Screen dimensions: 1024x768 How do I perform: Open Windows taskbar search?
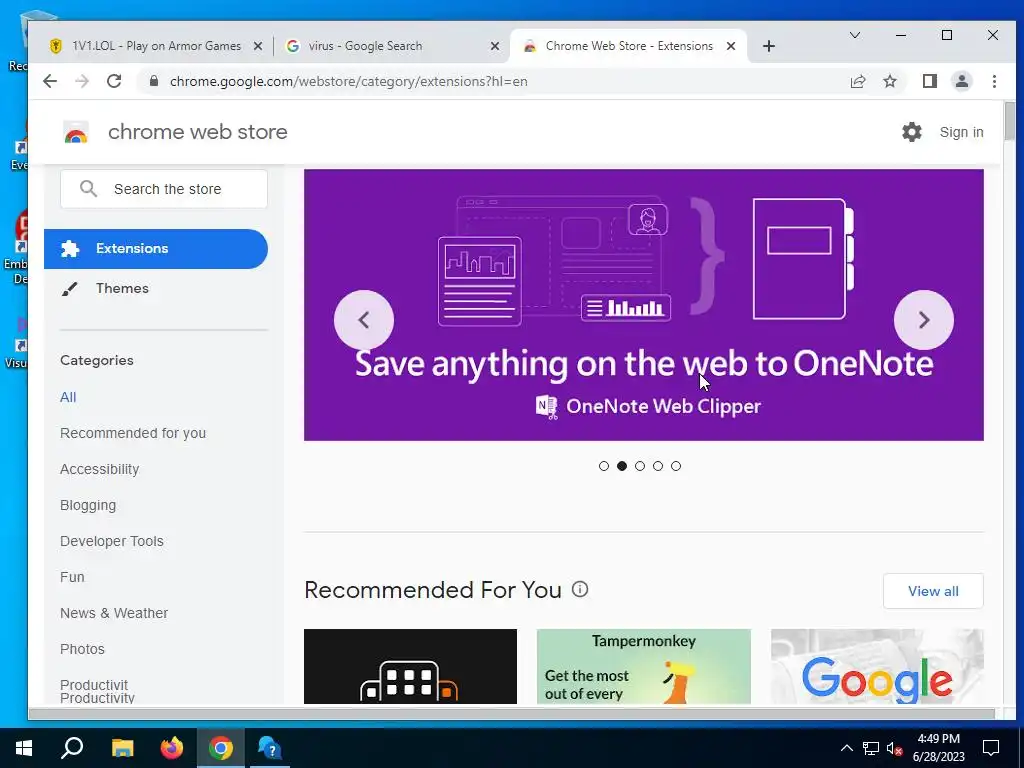coord(72,748)
